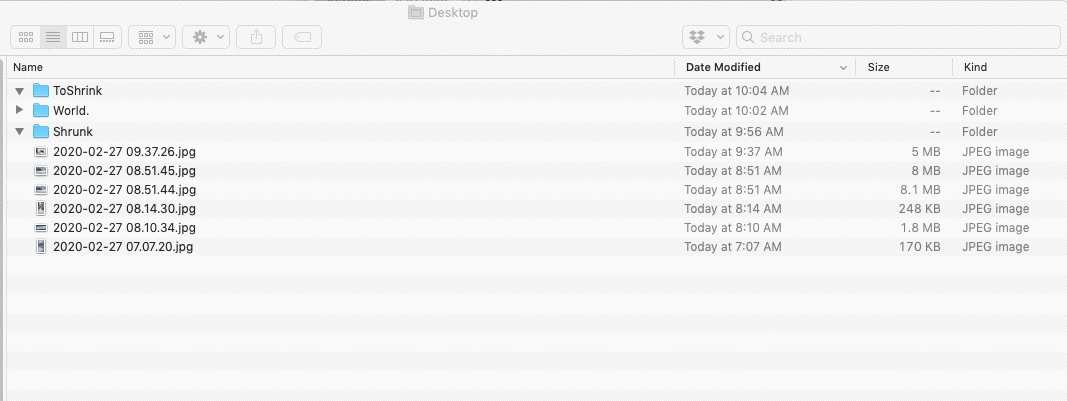This screenshot has width=1067, height=401.
Task: Switch to icon view
Action: click(x=26, y=37)
